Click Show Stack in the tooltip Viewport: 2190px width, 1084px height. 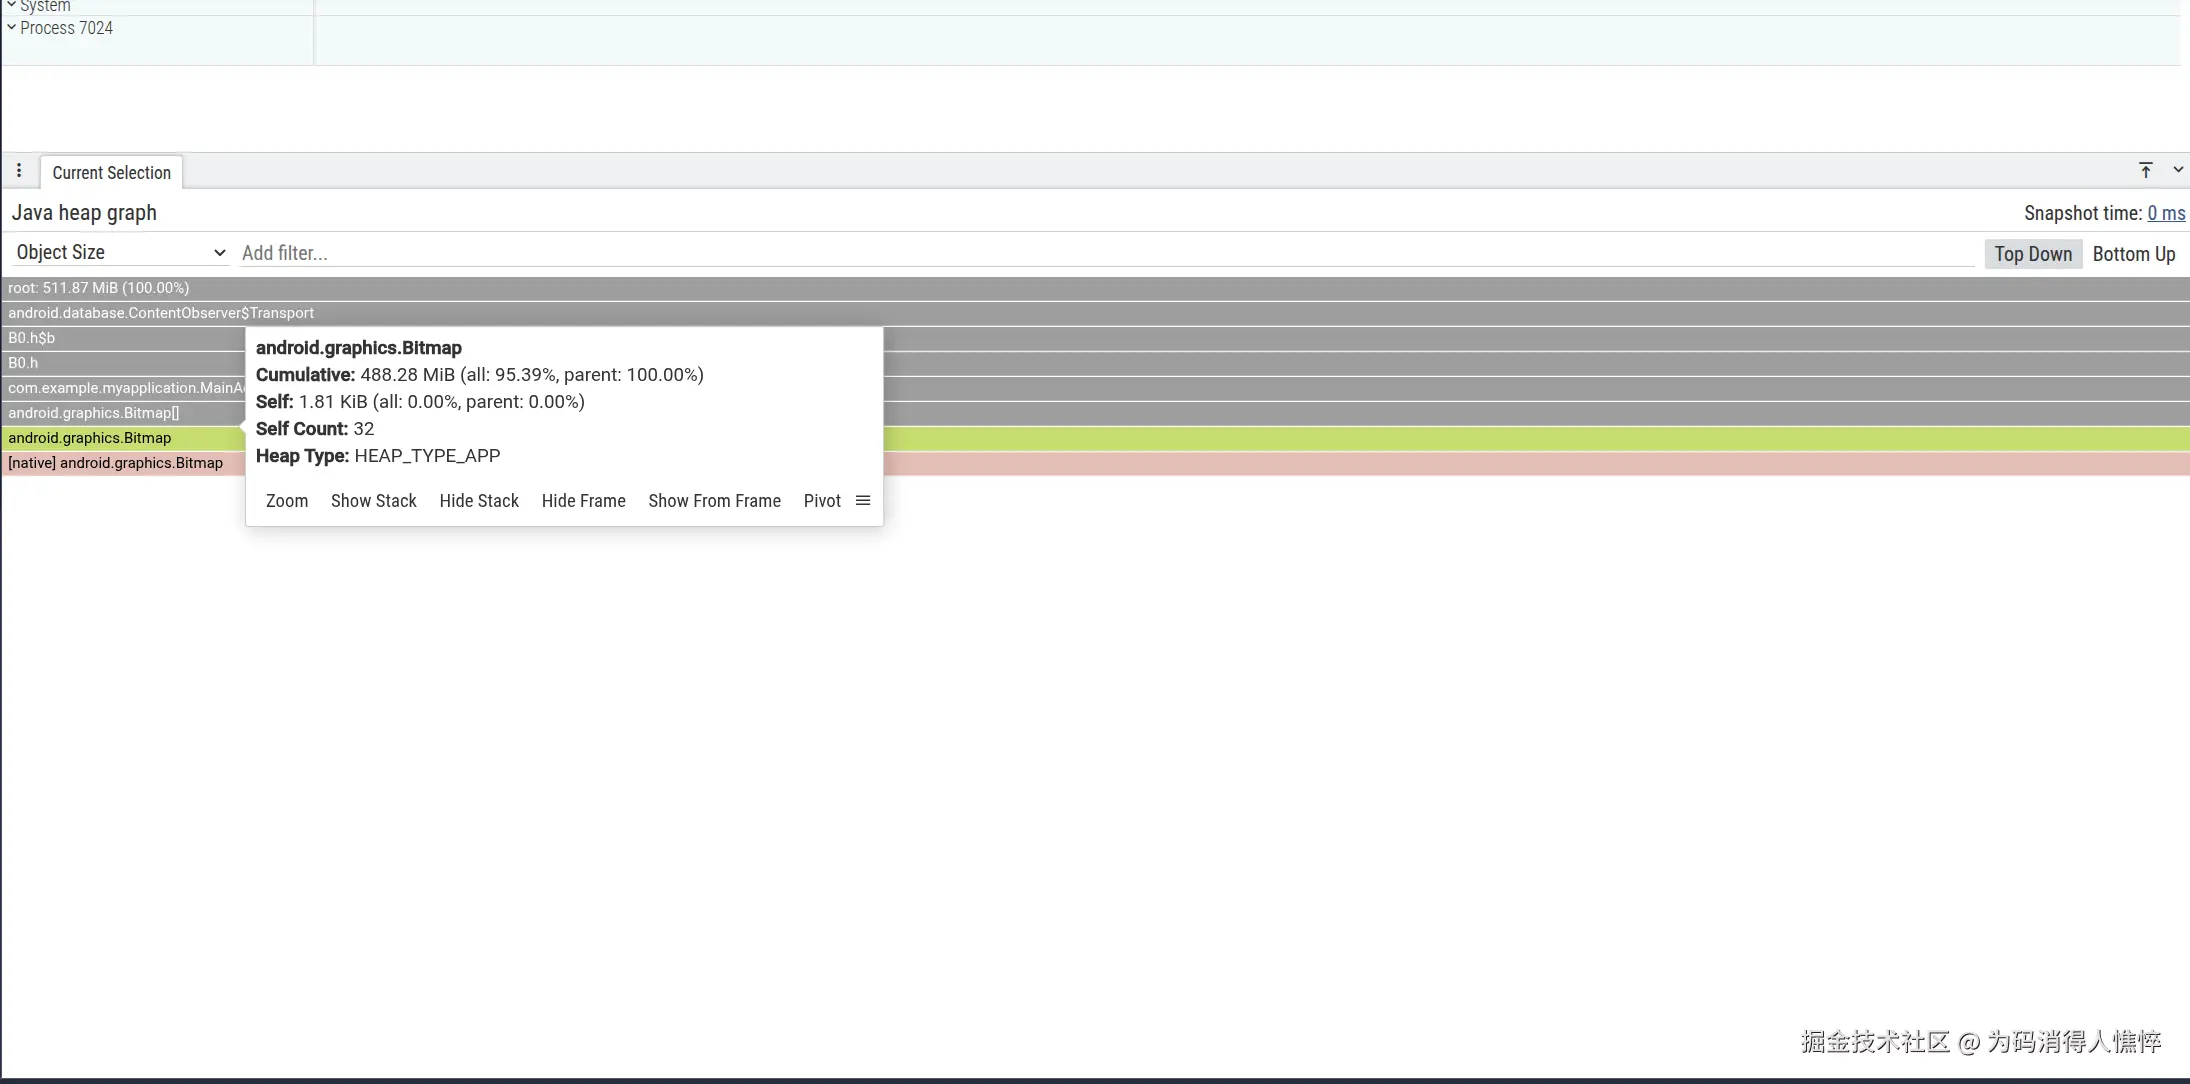(373, 501)
